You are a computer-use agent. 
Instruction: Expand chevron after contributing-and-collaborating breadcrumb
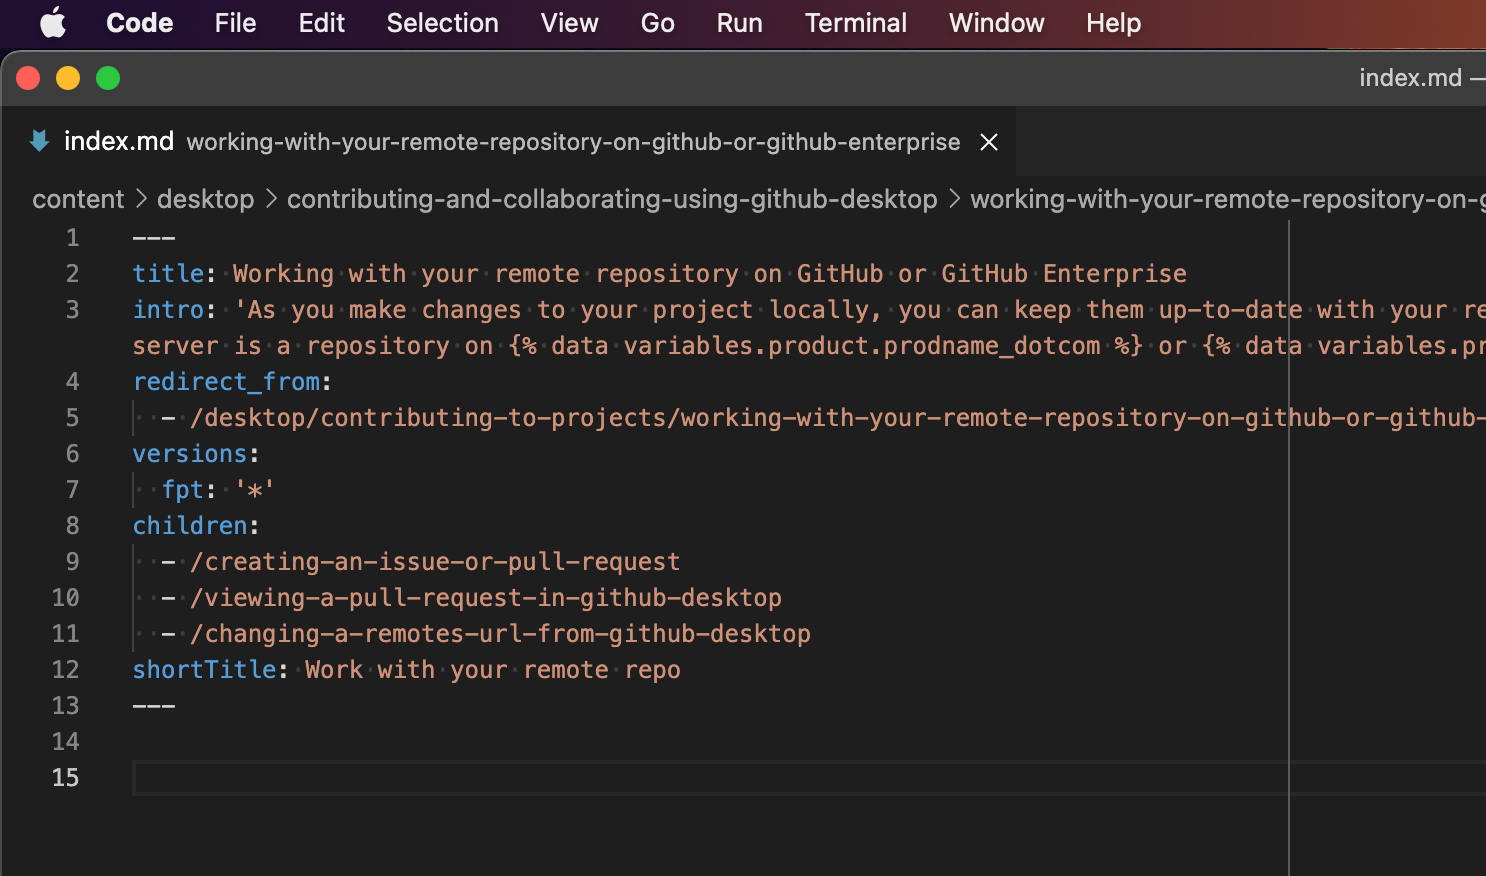954,199
